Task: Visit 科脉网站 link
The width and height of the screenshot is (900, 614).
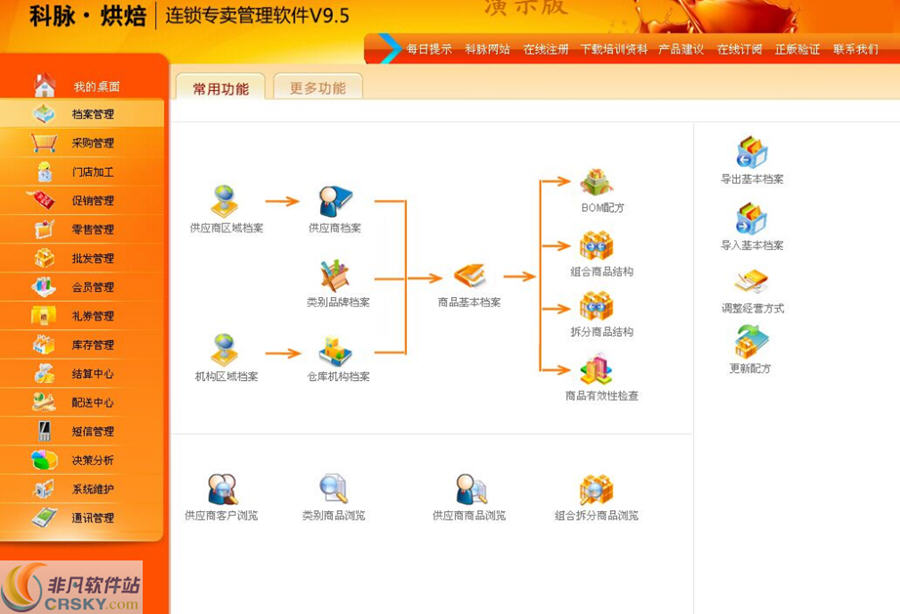Action: [x=487, y=49]
